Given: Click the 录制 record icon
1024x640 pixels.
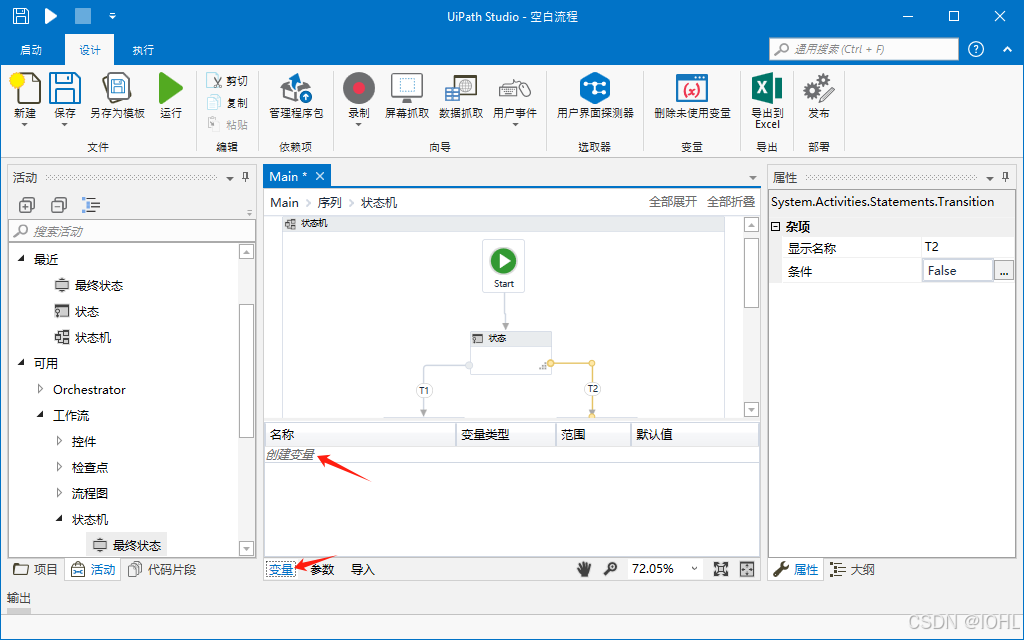Looking at the screenshot, I should tap(359, 89).
